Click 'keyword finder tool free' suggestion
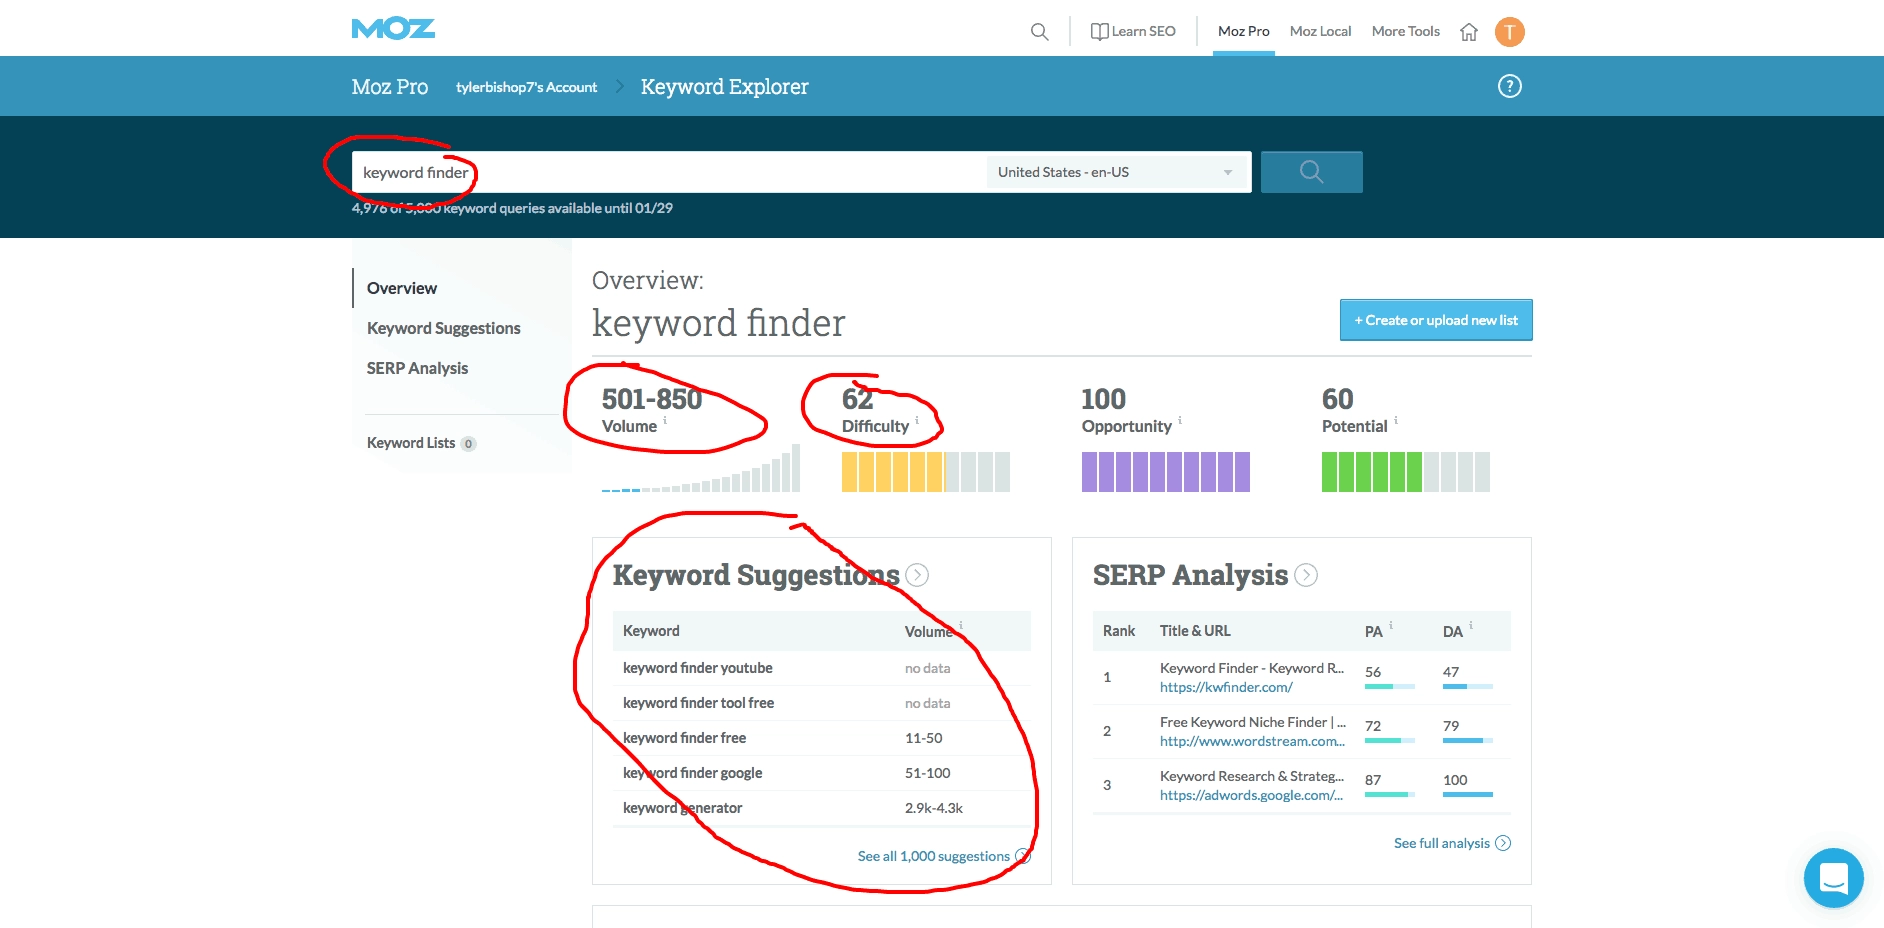1884x928 pixels. click(x=698, y=703)
